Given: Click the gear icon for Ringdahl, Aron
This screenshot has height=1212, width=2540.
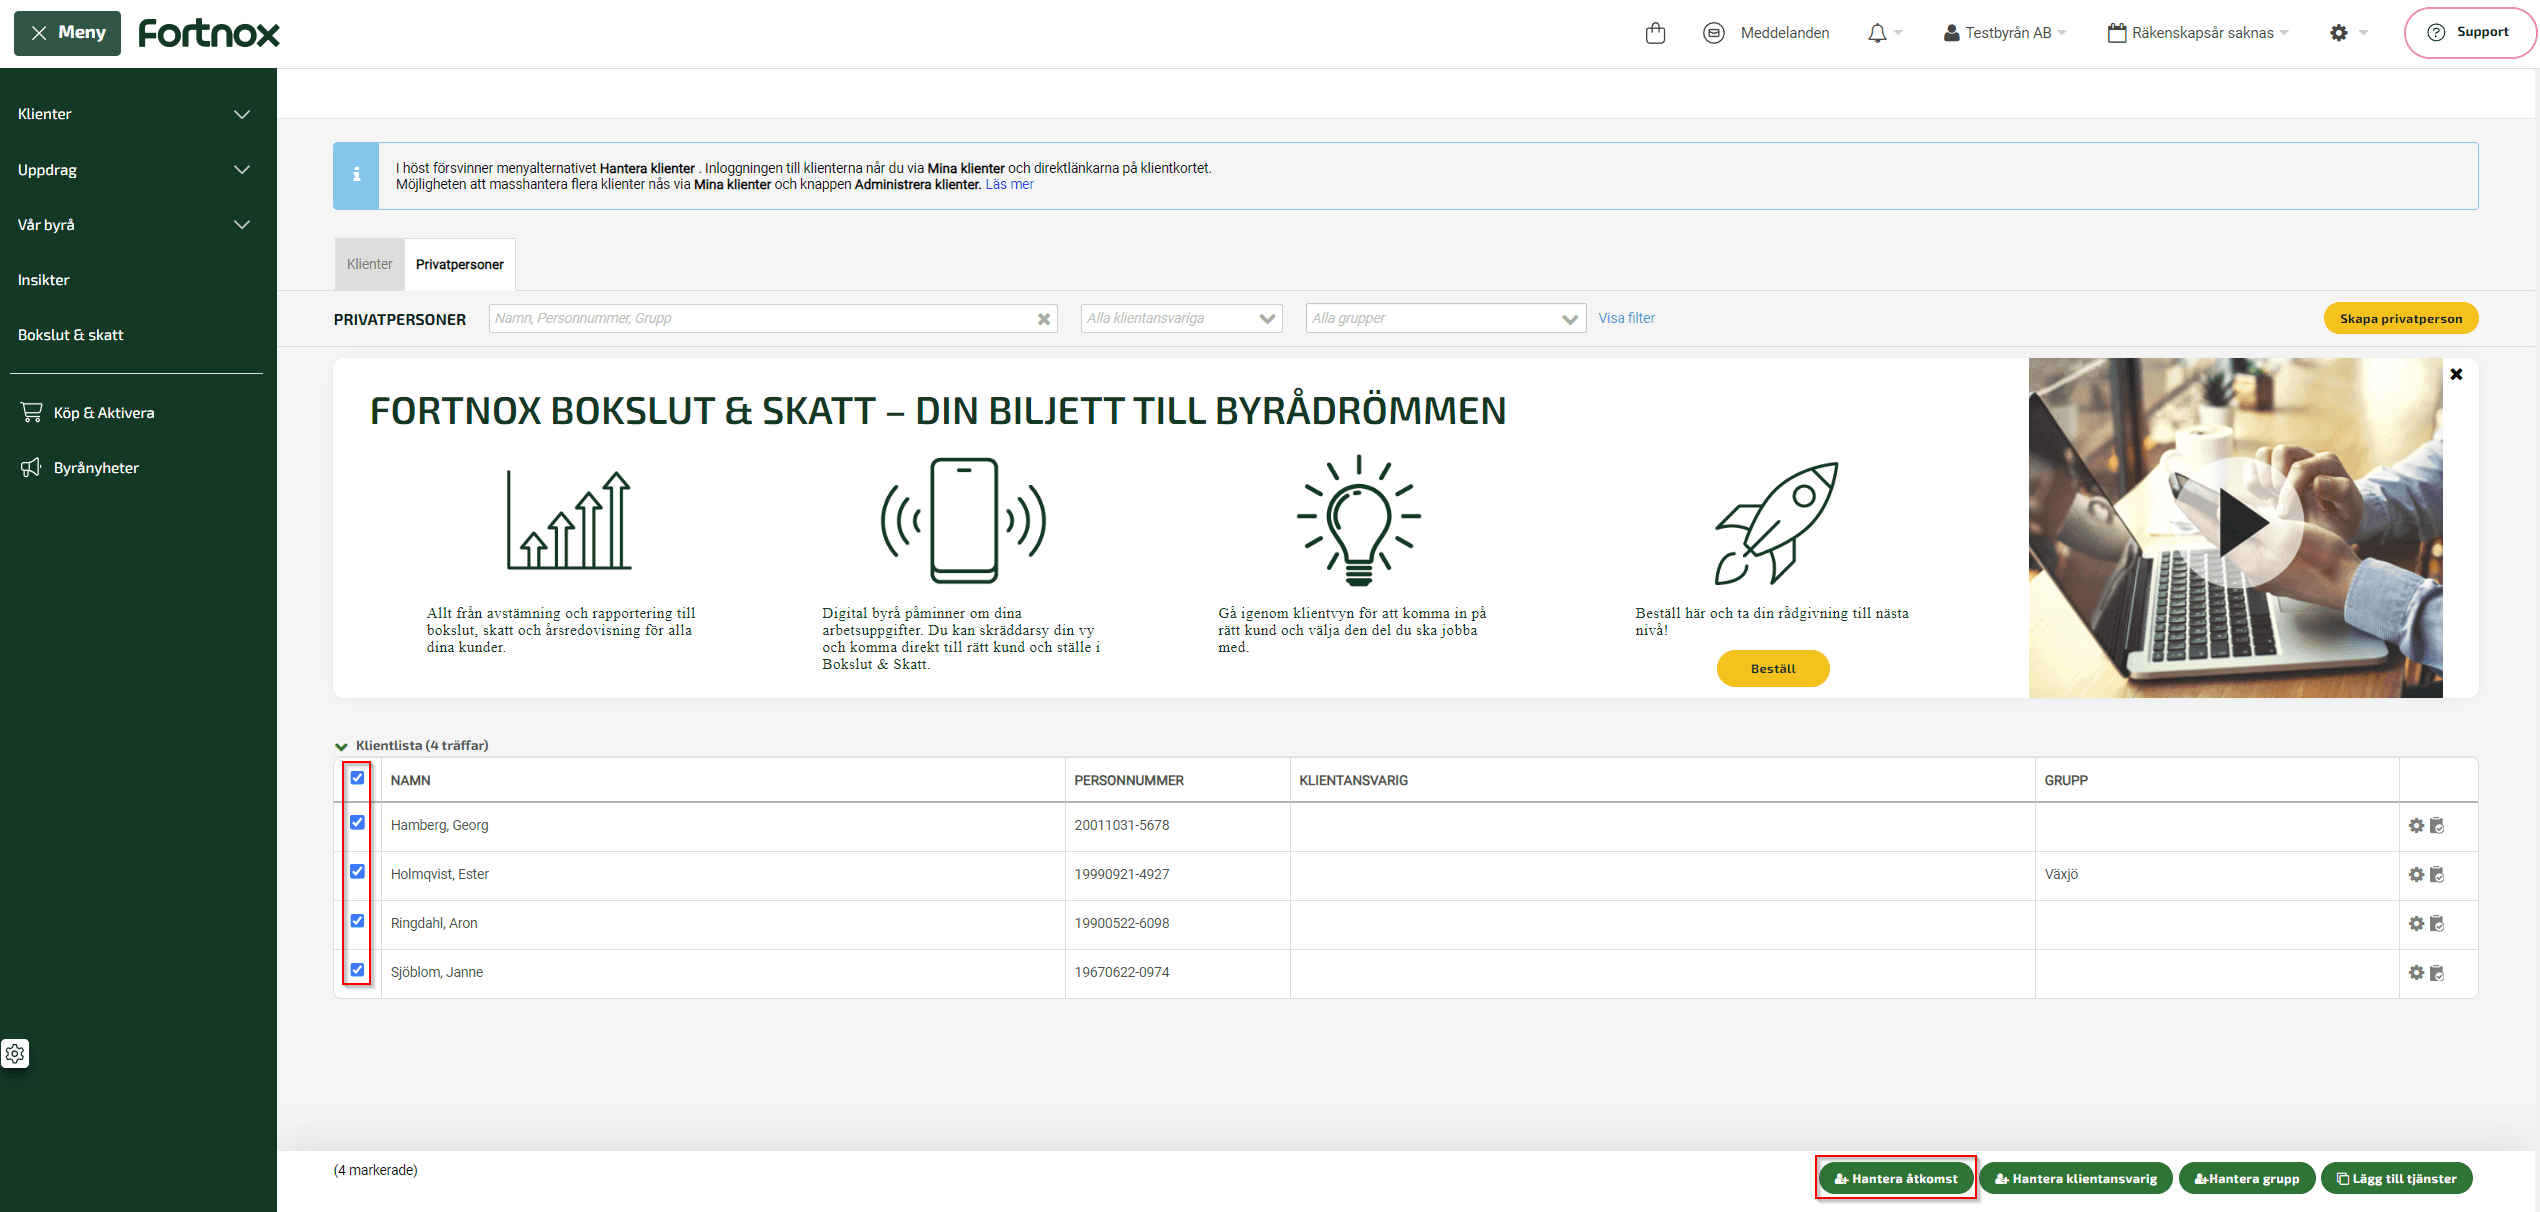Looking at the screenshot, I should click(x=2416, y=924).
